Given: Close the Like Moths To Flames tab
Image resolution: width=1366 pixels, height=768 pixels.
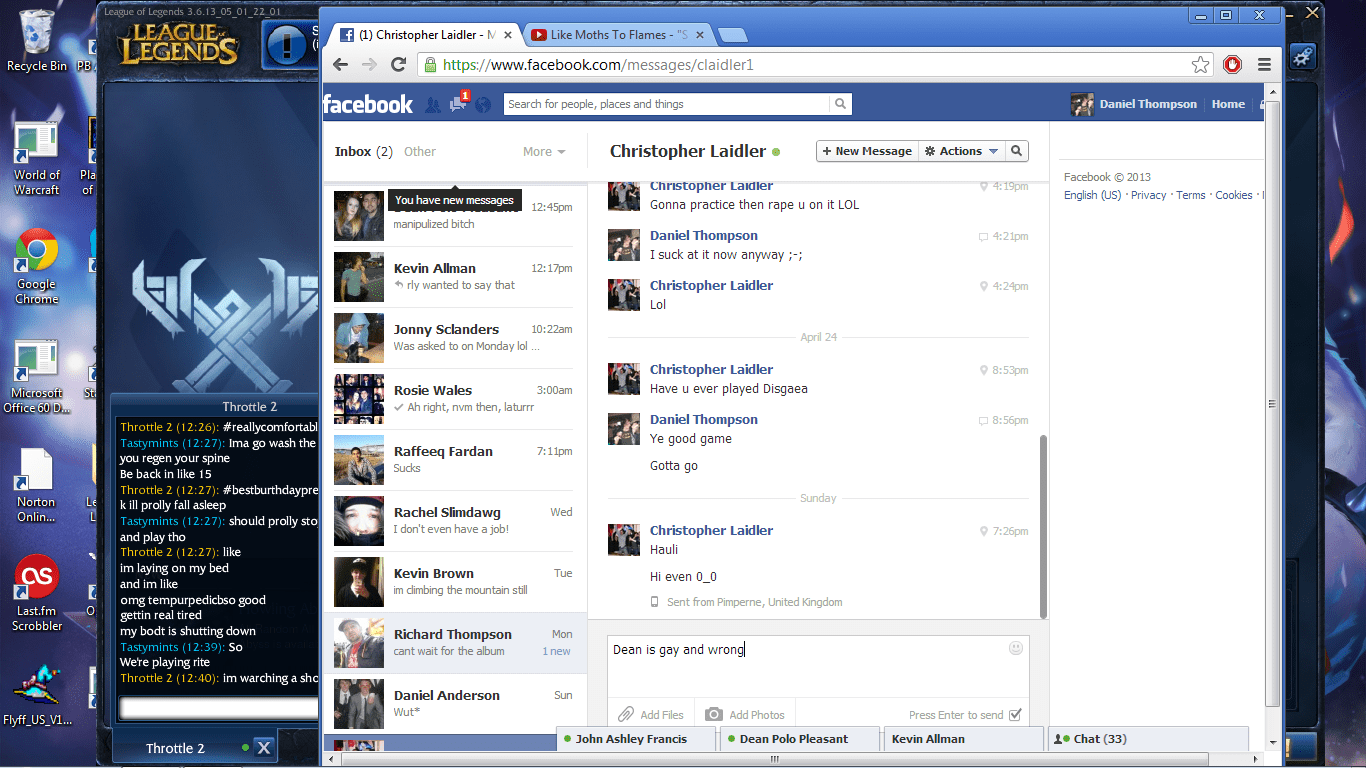Looking at the screenshot, I should click(700, 35).
